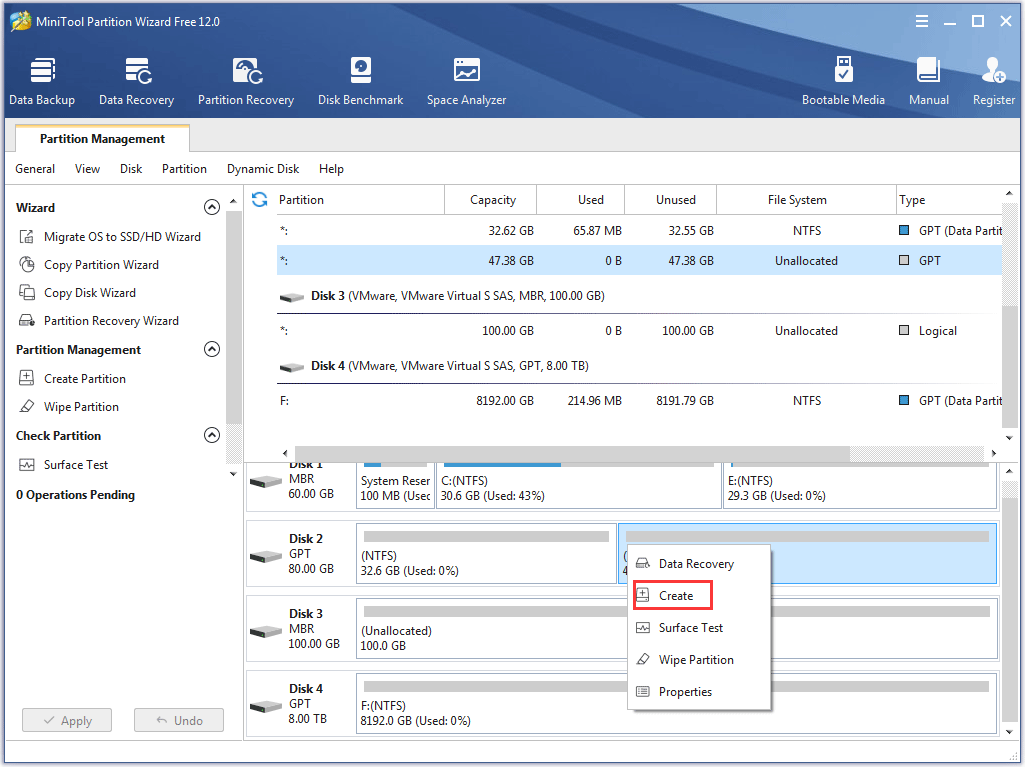Viewport: 1025px width, 767px height.
Task: Click the Undo button
Action: tap(178, 720)
